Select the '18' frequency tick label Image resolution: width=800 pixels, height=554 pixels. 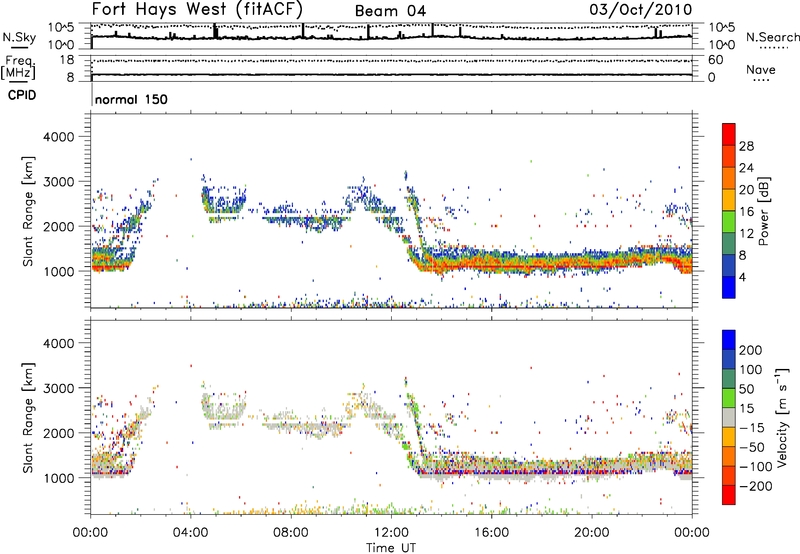pos(67,60)
